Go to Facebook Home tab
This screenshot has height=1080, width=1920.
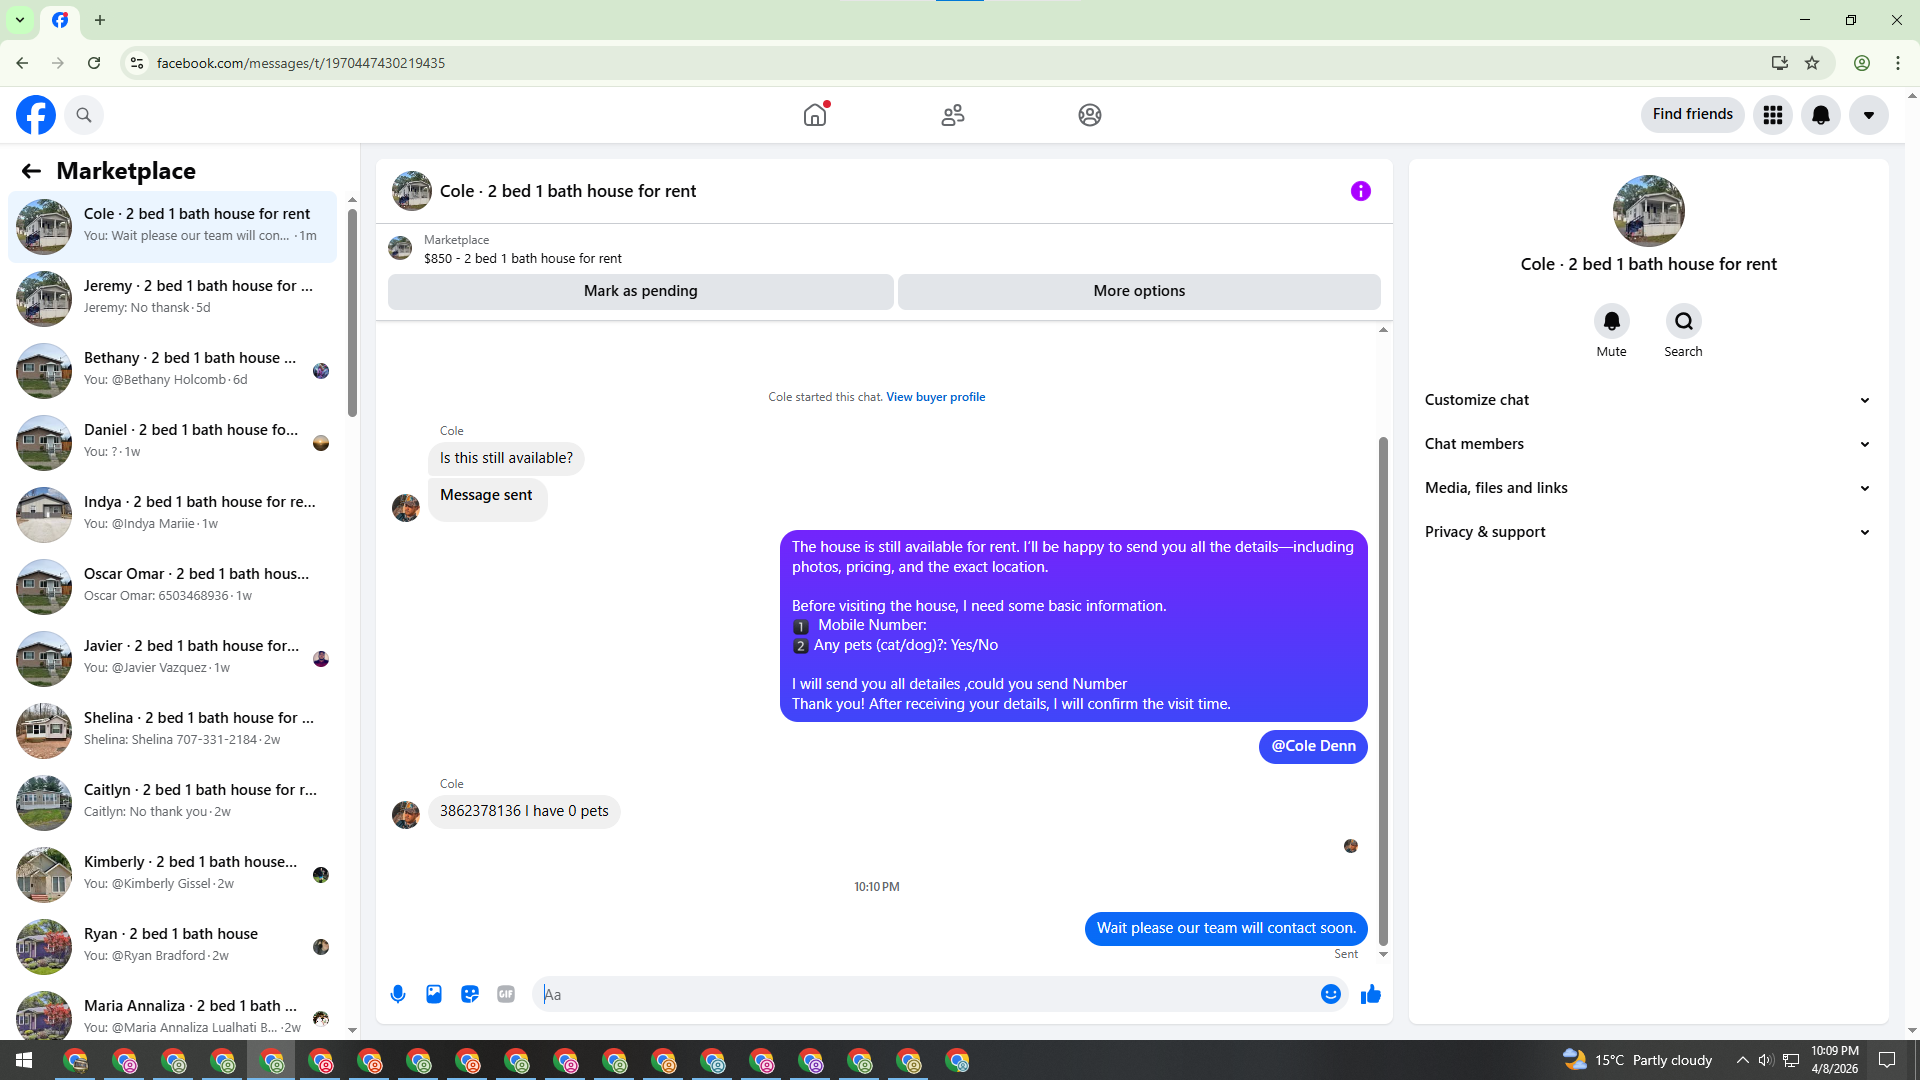815,115
